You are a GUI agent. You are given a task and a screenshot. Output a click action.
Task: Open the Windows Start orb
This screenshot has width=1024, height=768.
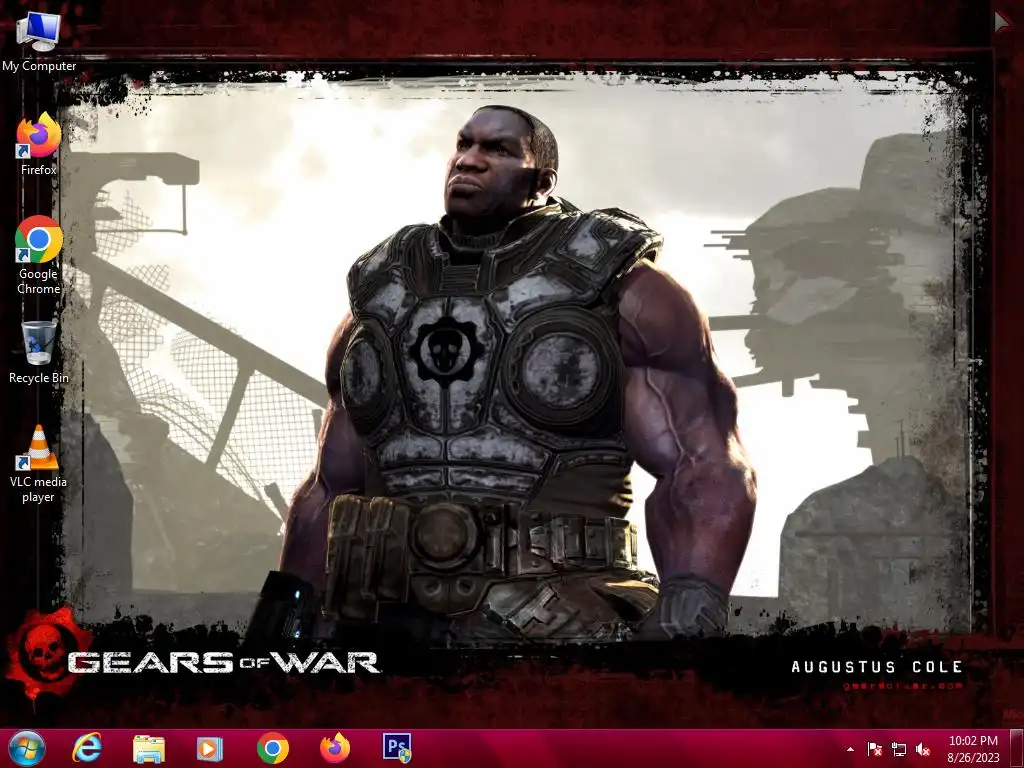point(27,748)
